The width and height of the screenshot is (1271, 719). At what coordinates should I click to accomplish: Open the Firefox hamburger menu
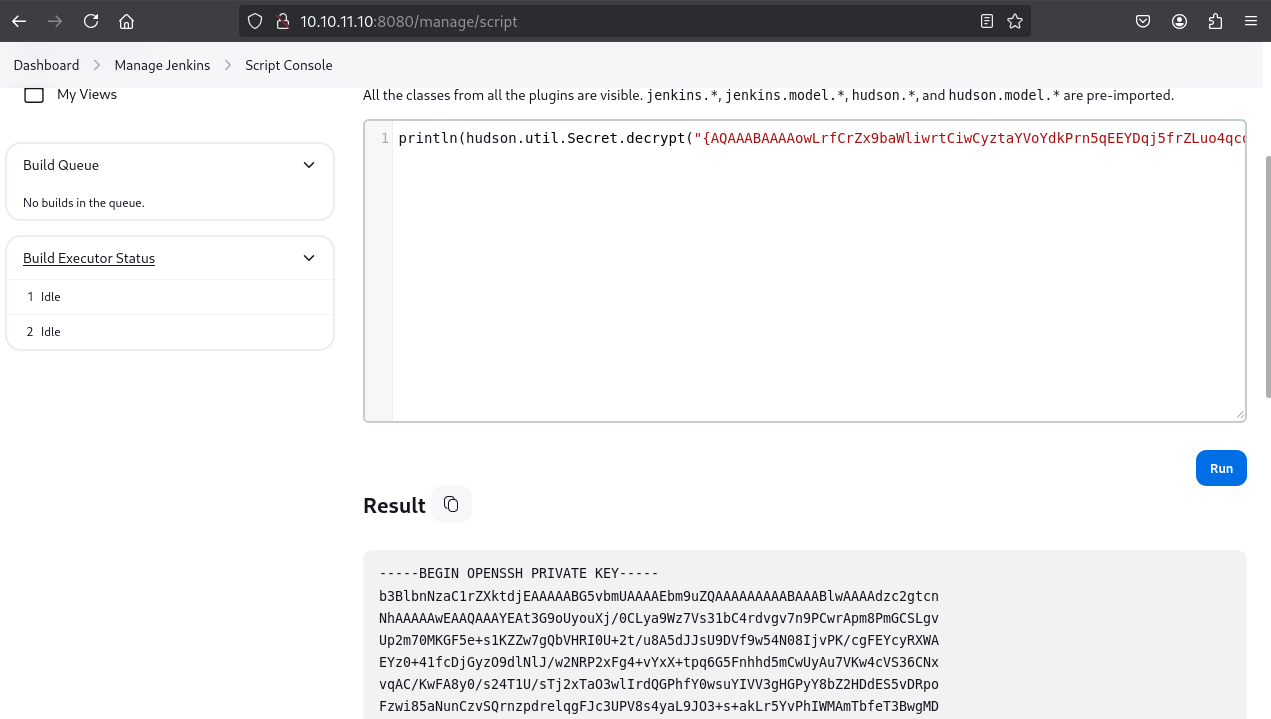(1250, 21)
